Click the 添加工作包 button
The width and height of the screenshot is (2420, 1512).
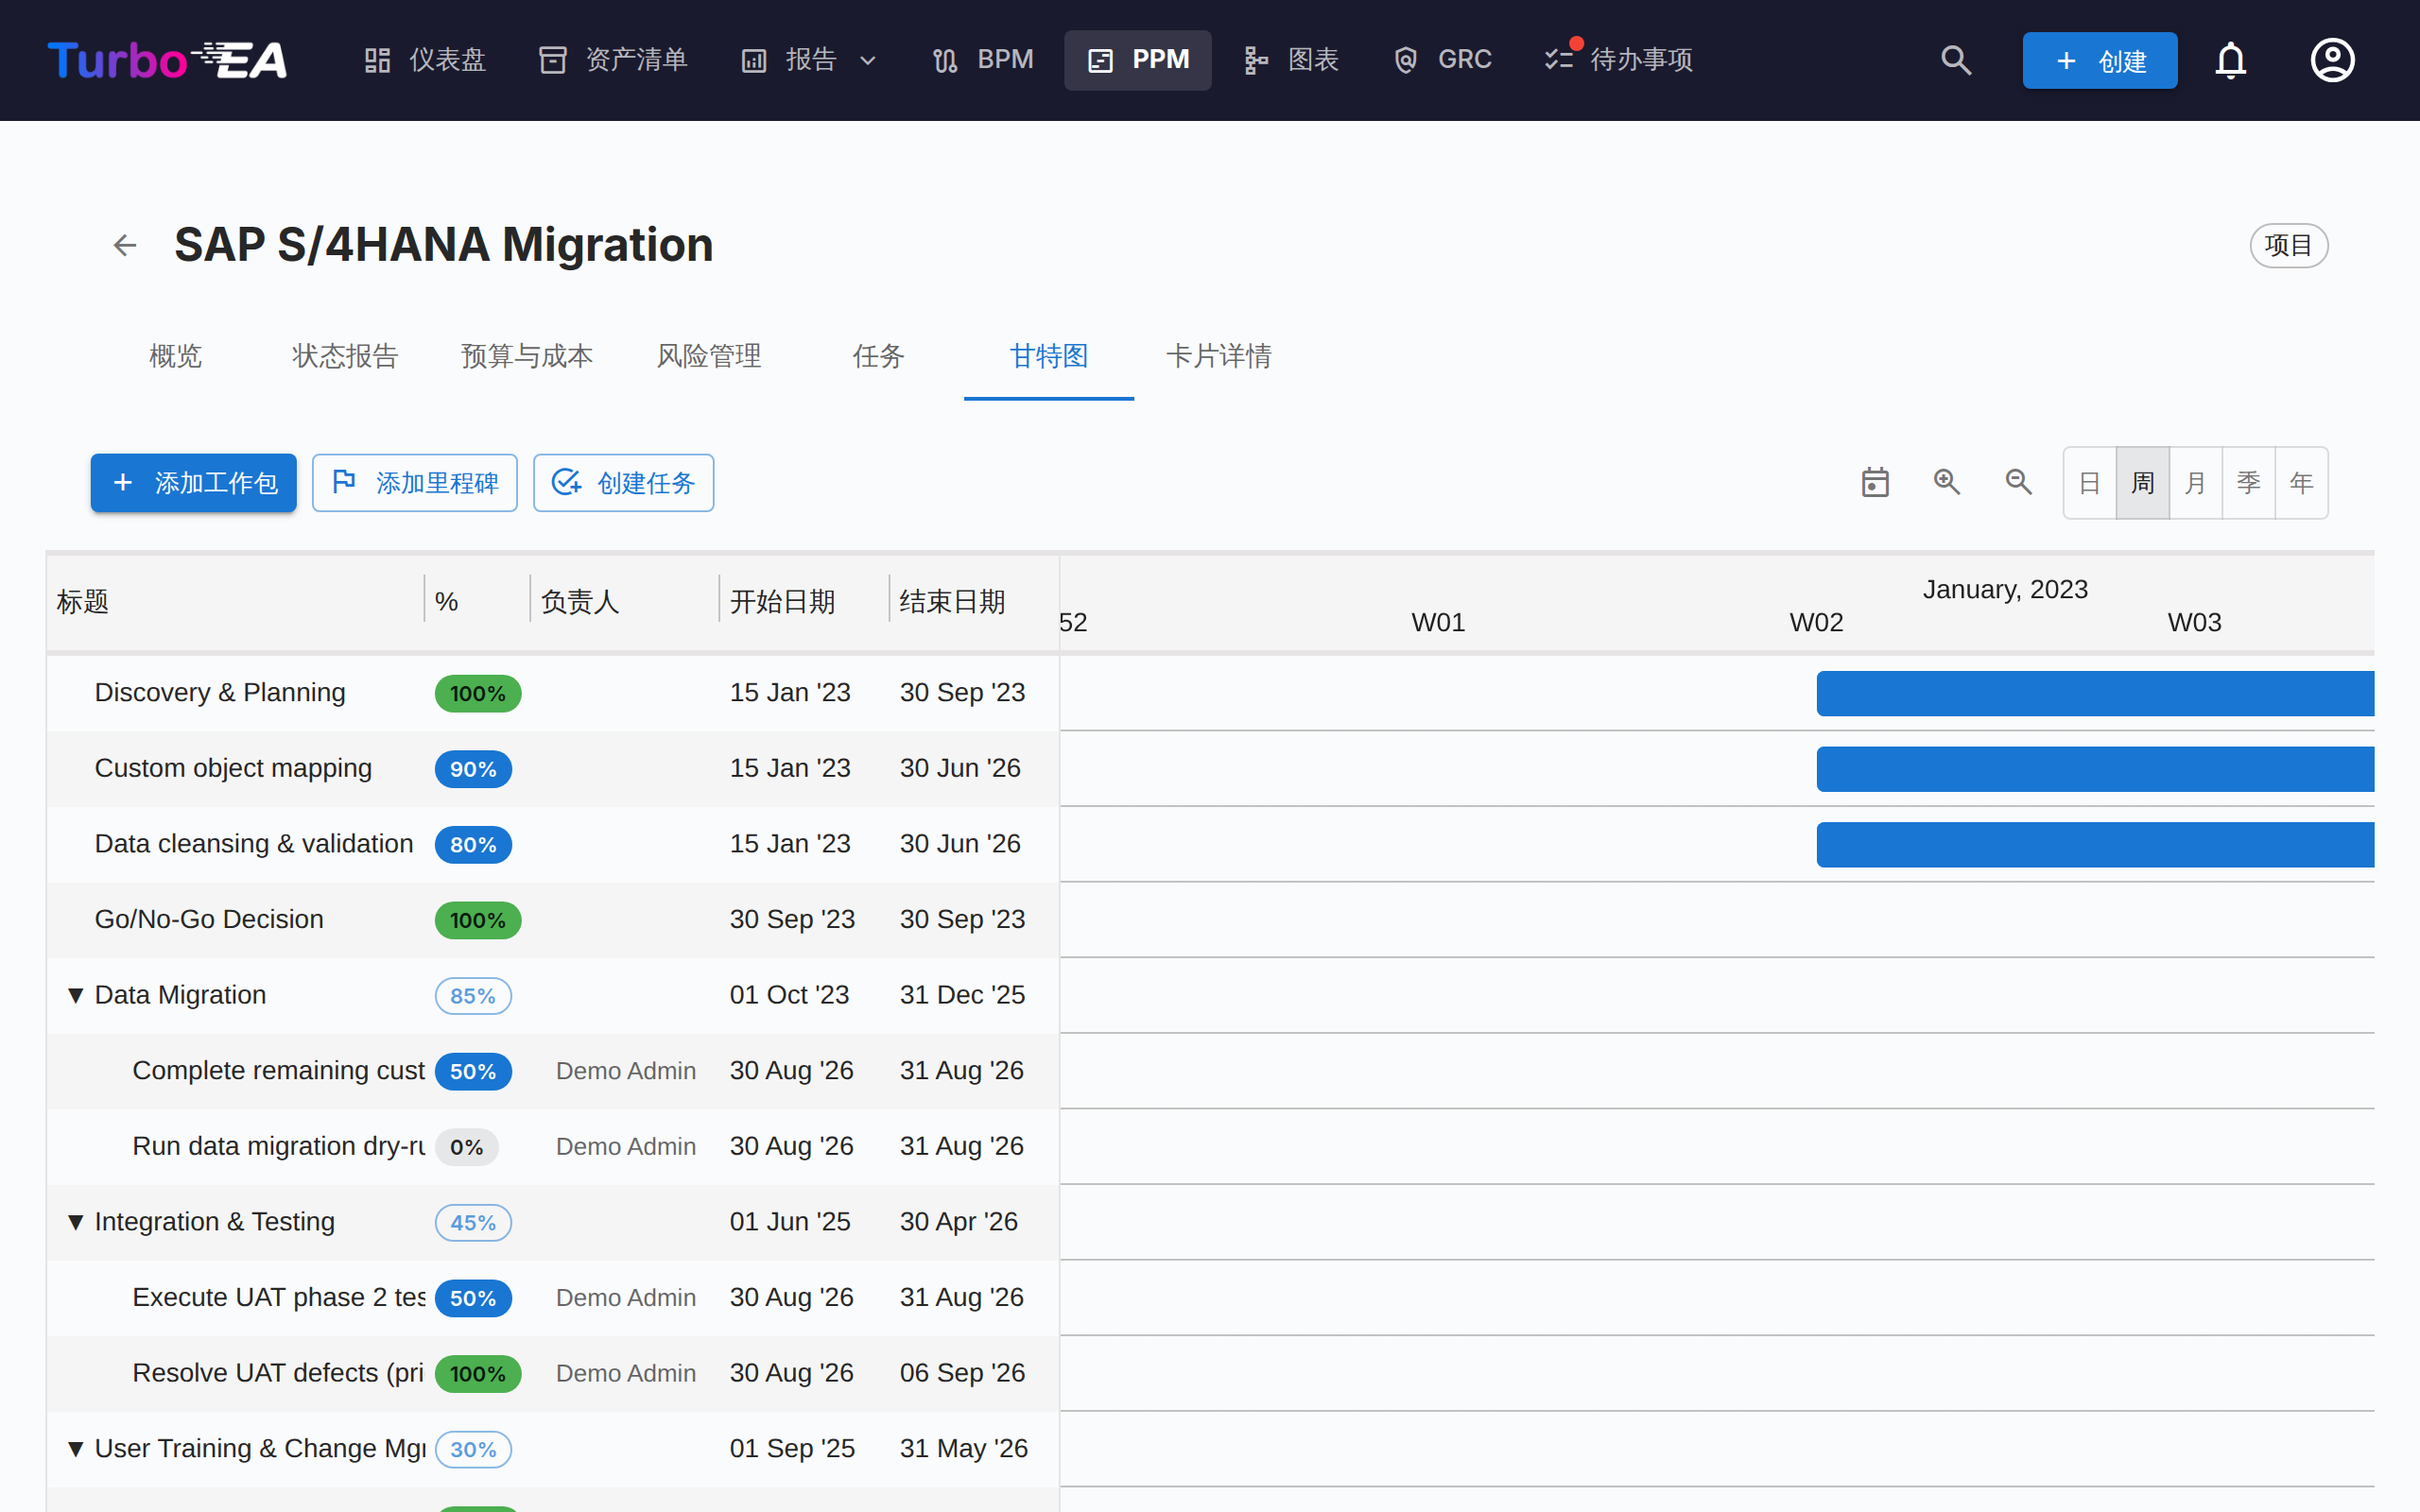193,483
